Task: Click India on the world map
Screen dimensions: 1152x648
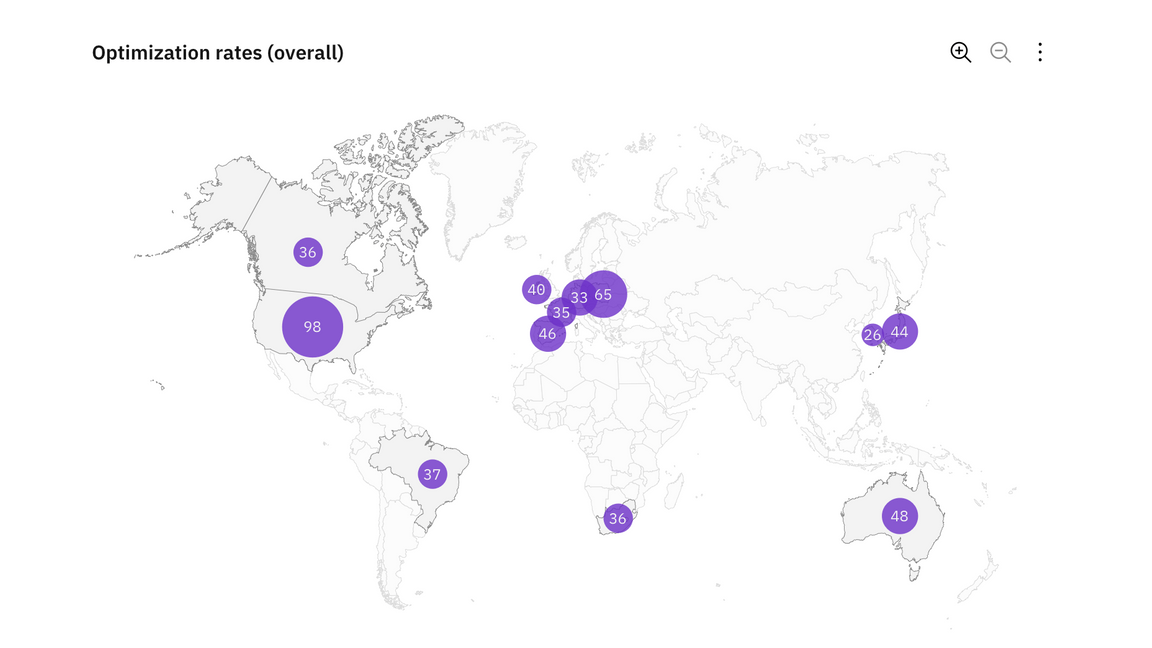Action: 760,380
